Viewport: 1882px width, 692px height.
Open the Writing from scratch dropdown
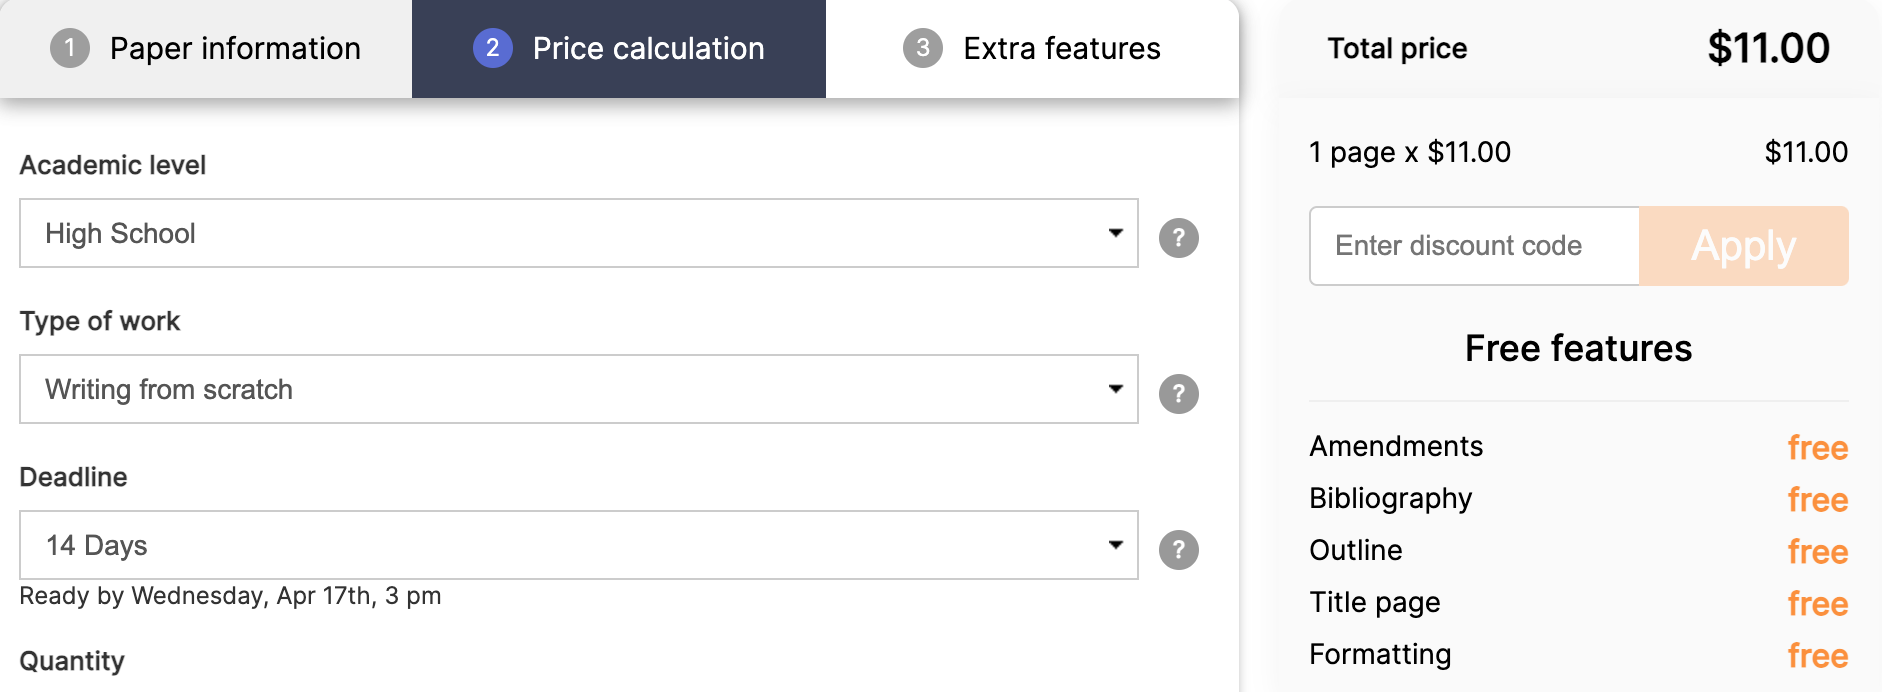pos(579,389)
